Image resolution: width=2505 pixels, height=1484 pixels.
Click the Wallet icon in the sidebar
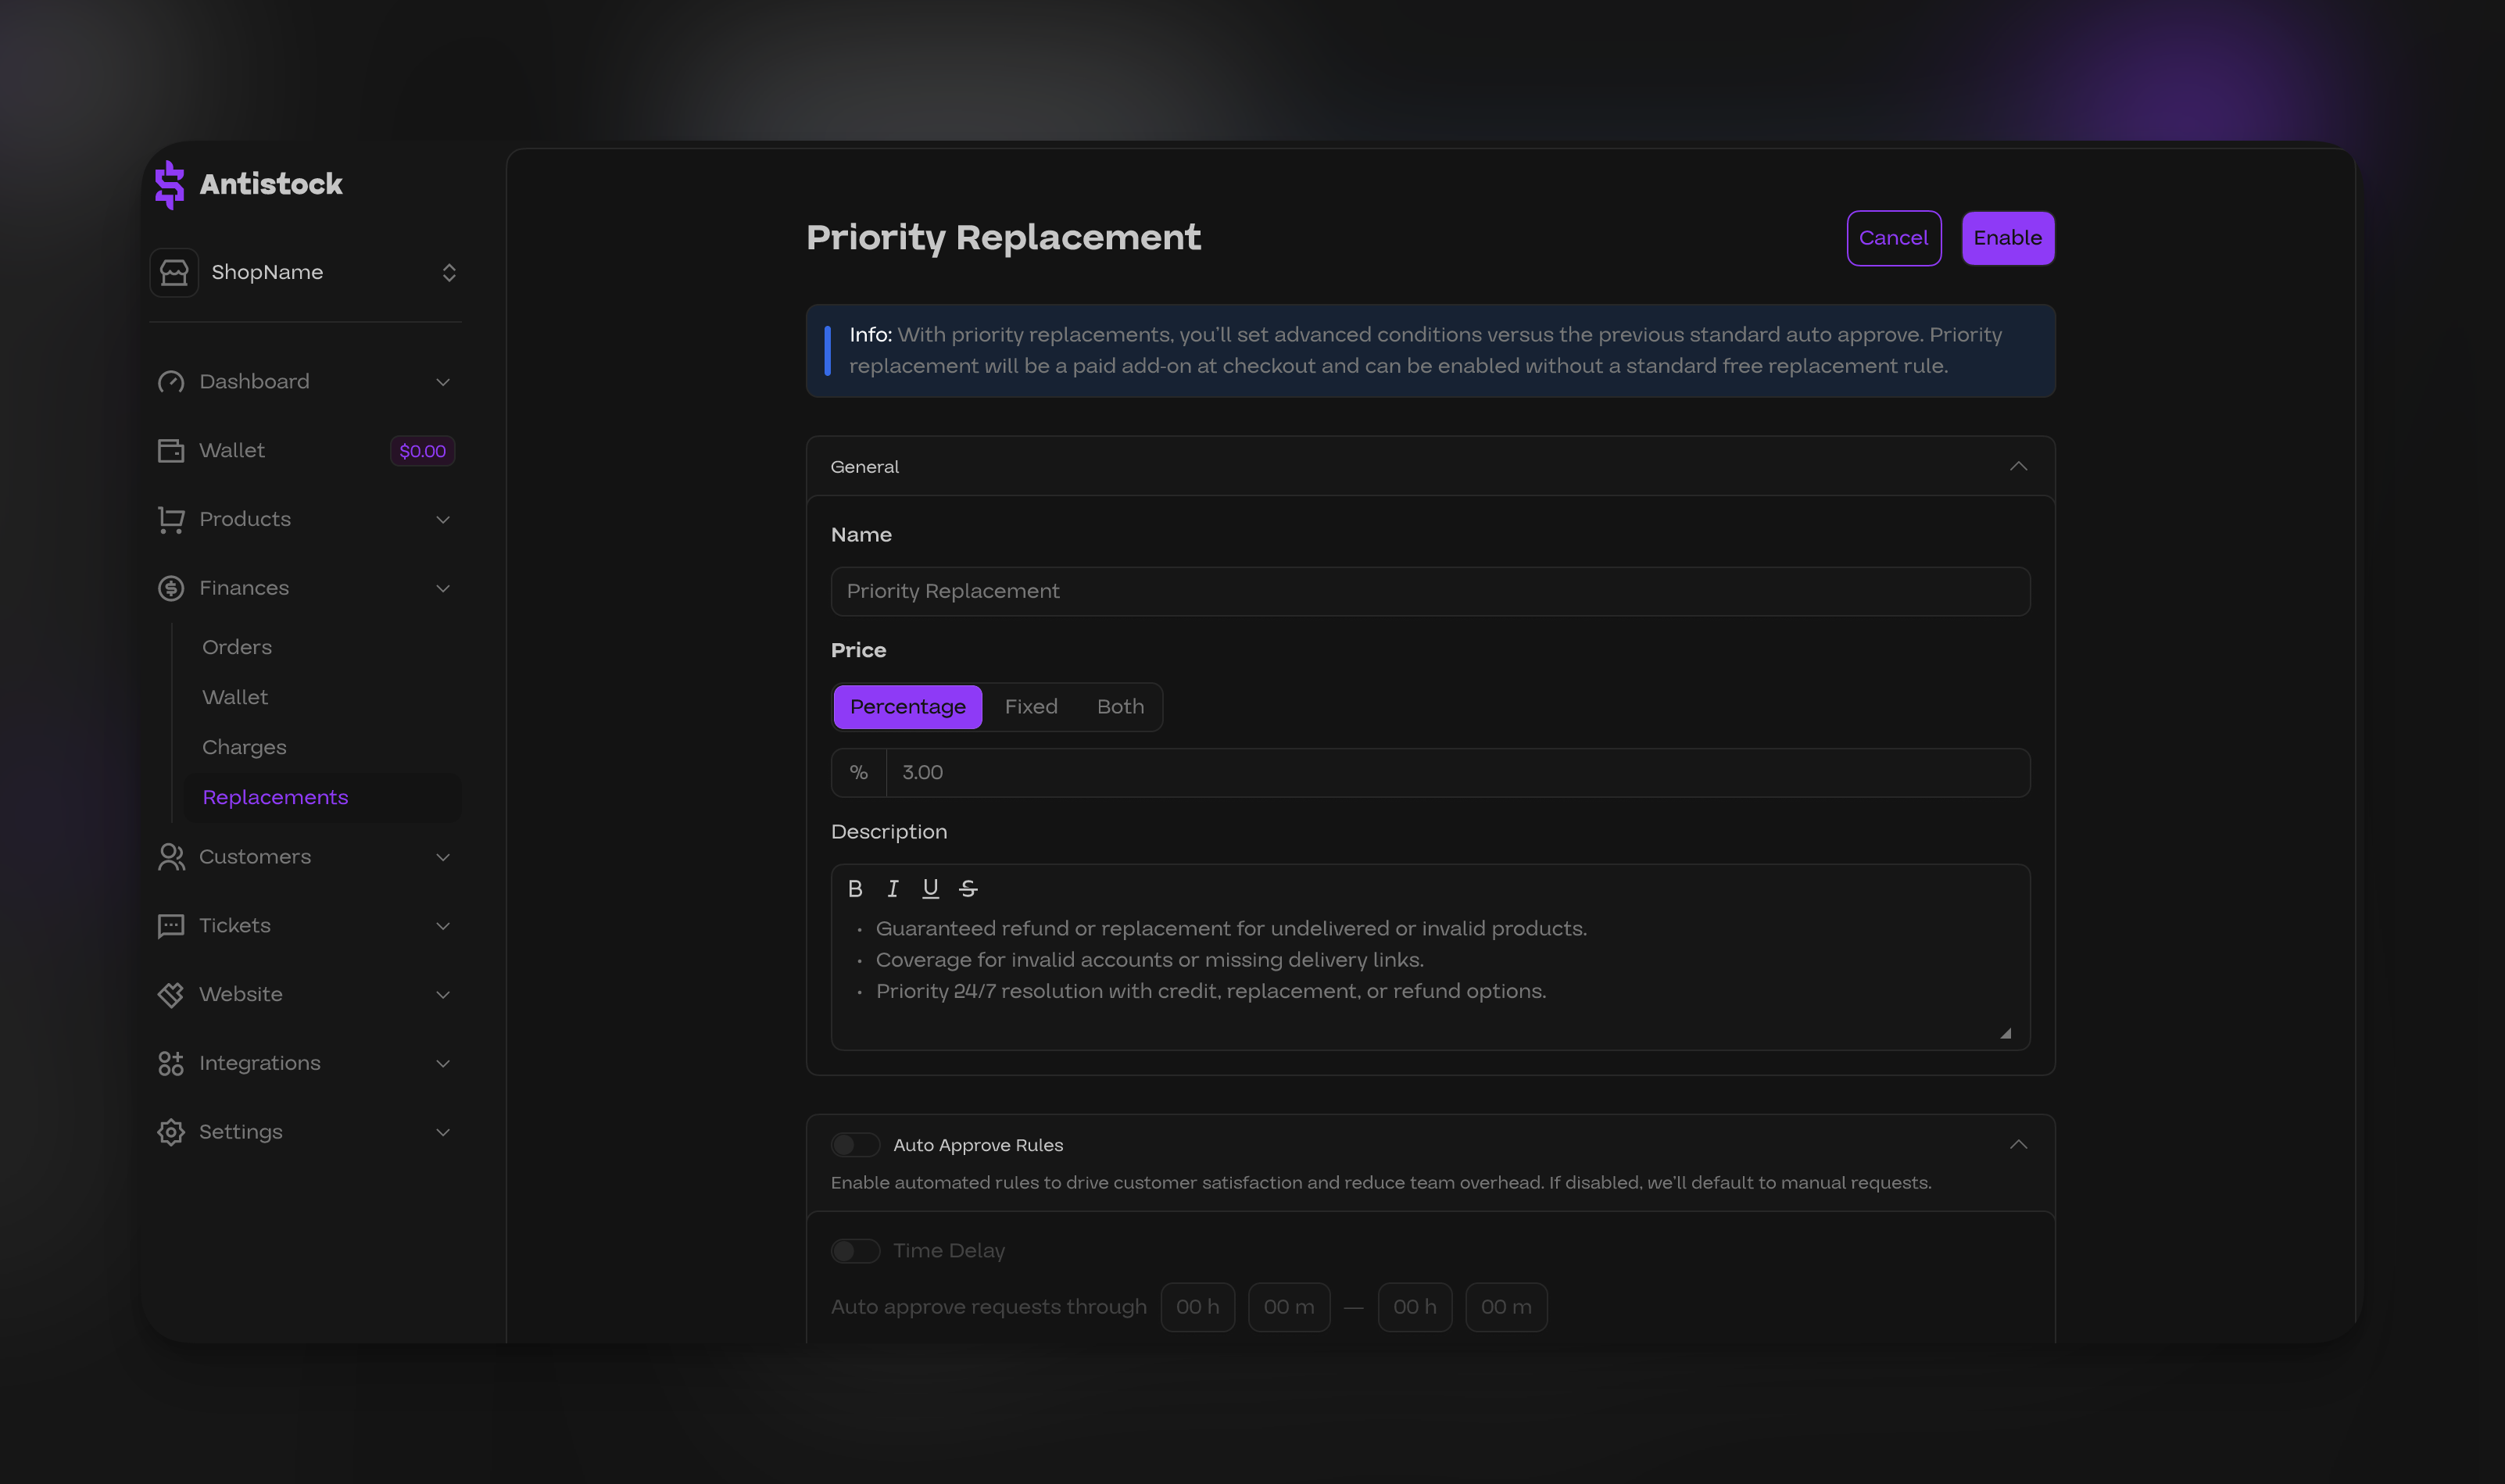tap(170, 450)
